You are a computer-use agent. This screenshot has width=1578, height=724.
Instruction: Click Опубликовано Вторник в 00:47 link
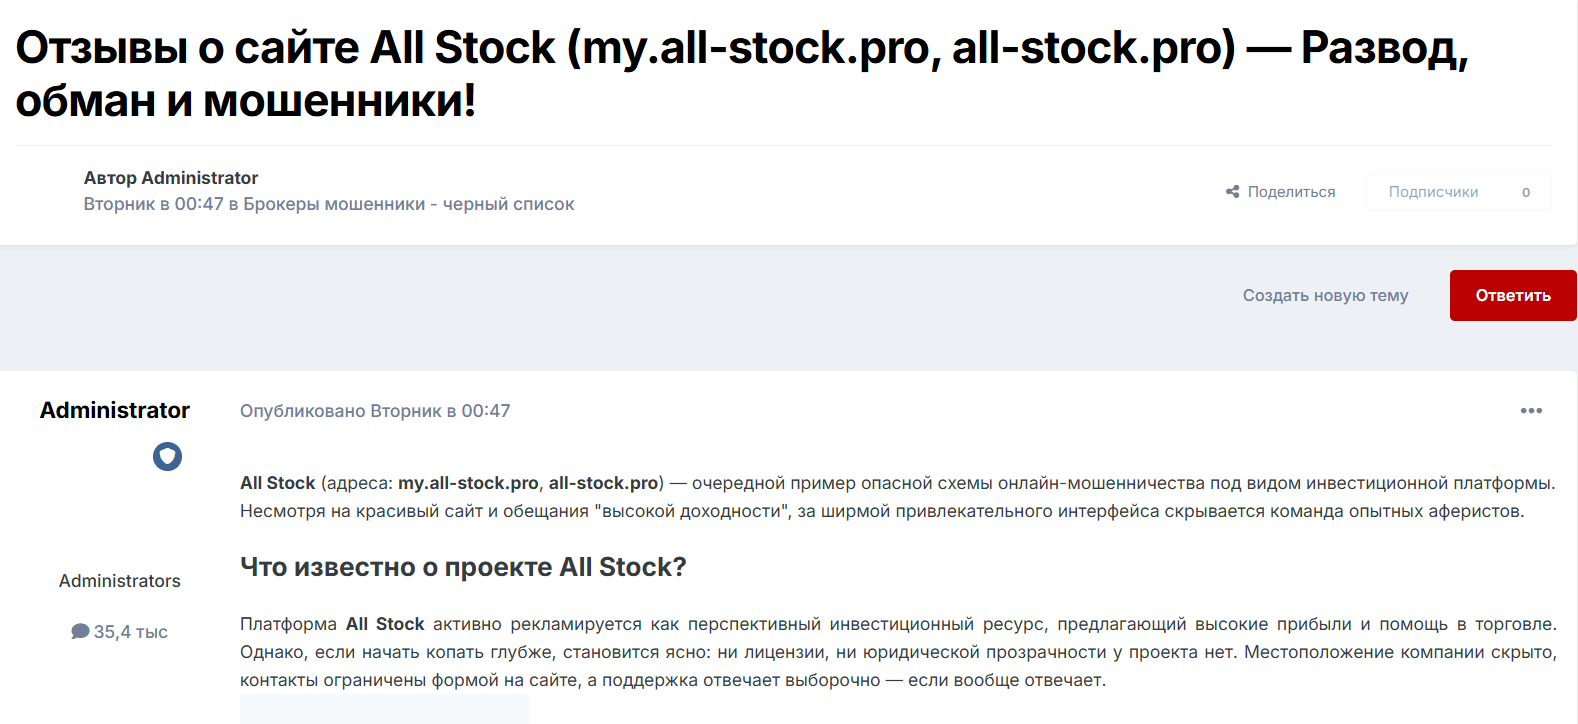tap(374, 410)
